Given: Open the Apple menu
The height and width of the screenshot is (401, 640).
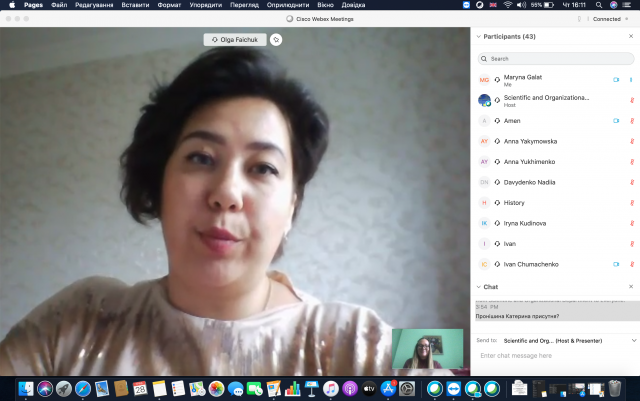Looking at the screenshot, I should [12, 5].
